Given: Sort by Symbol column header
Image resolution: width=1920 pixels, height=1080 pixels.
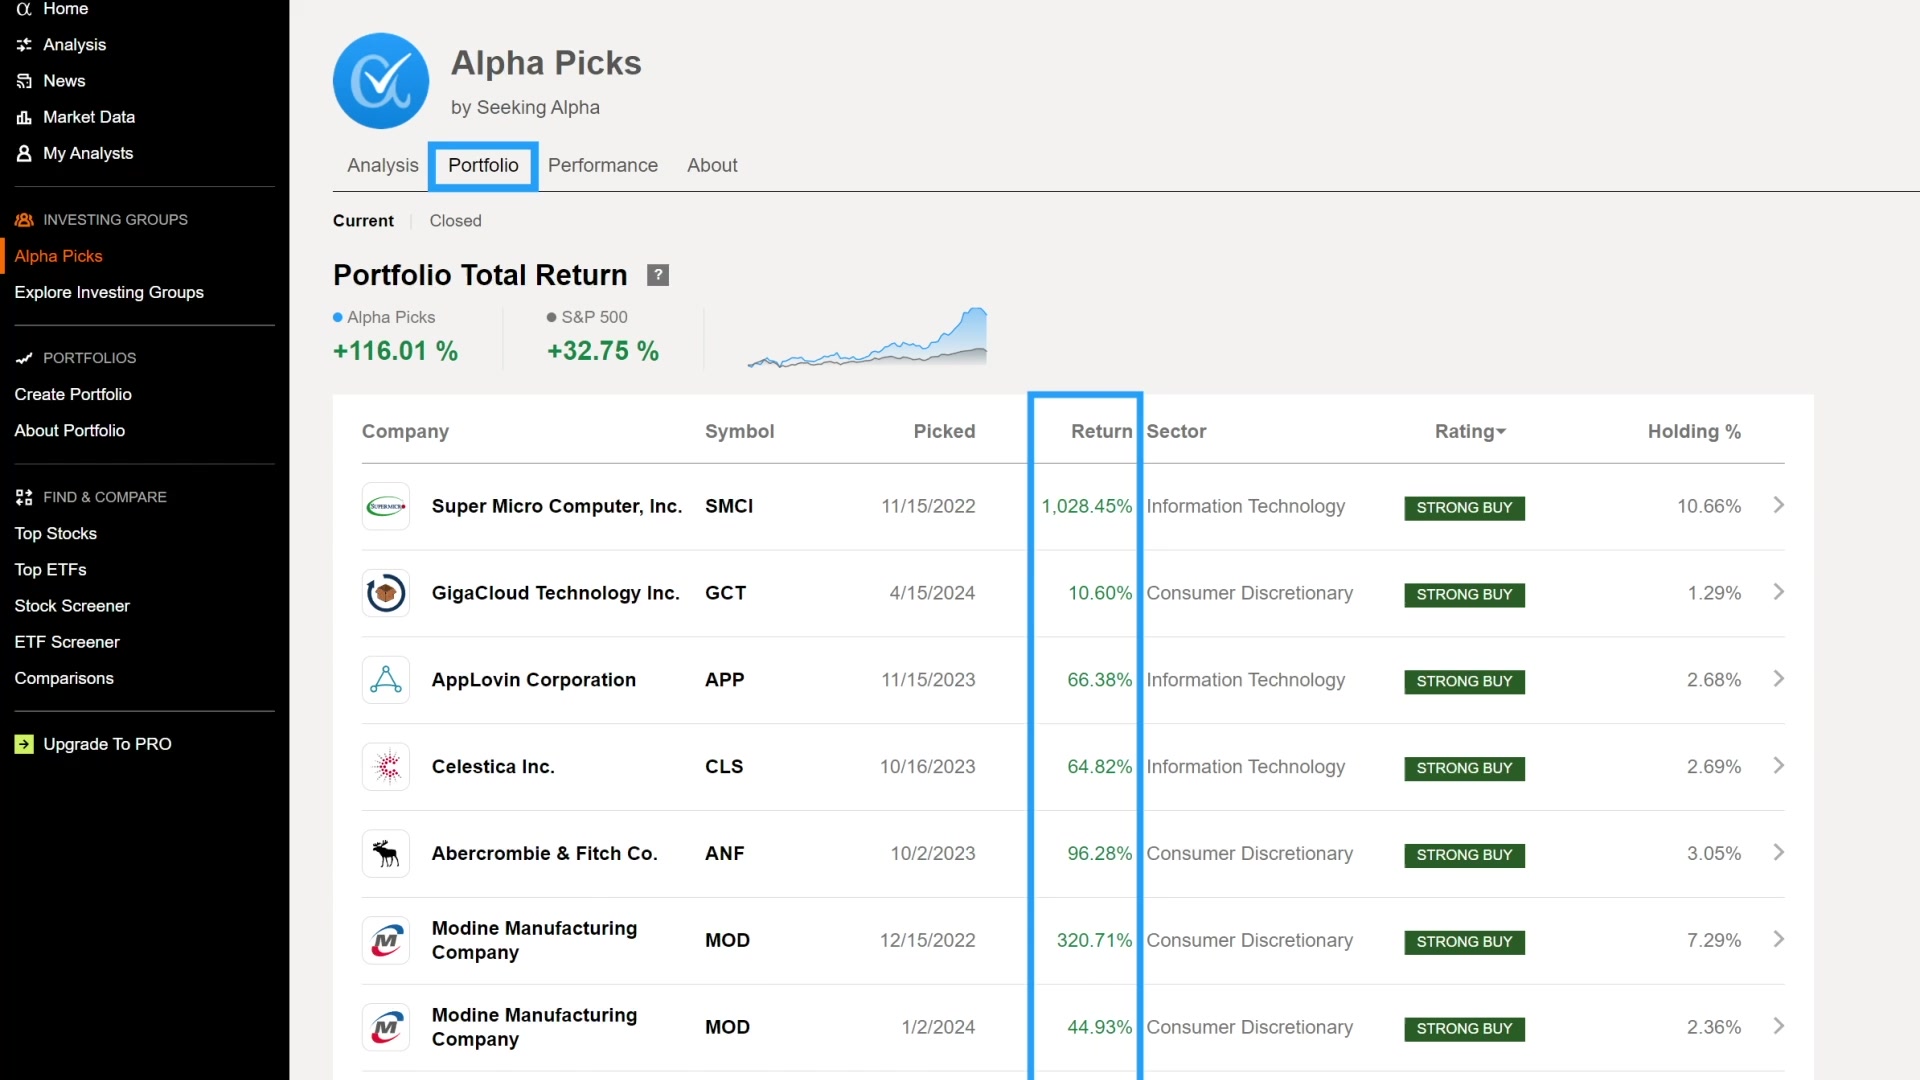Looking at the screenshot, I should tap(740, 431).
